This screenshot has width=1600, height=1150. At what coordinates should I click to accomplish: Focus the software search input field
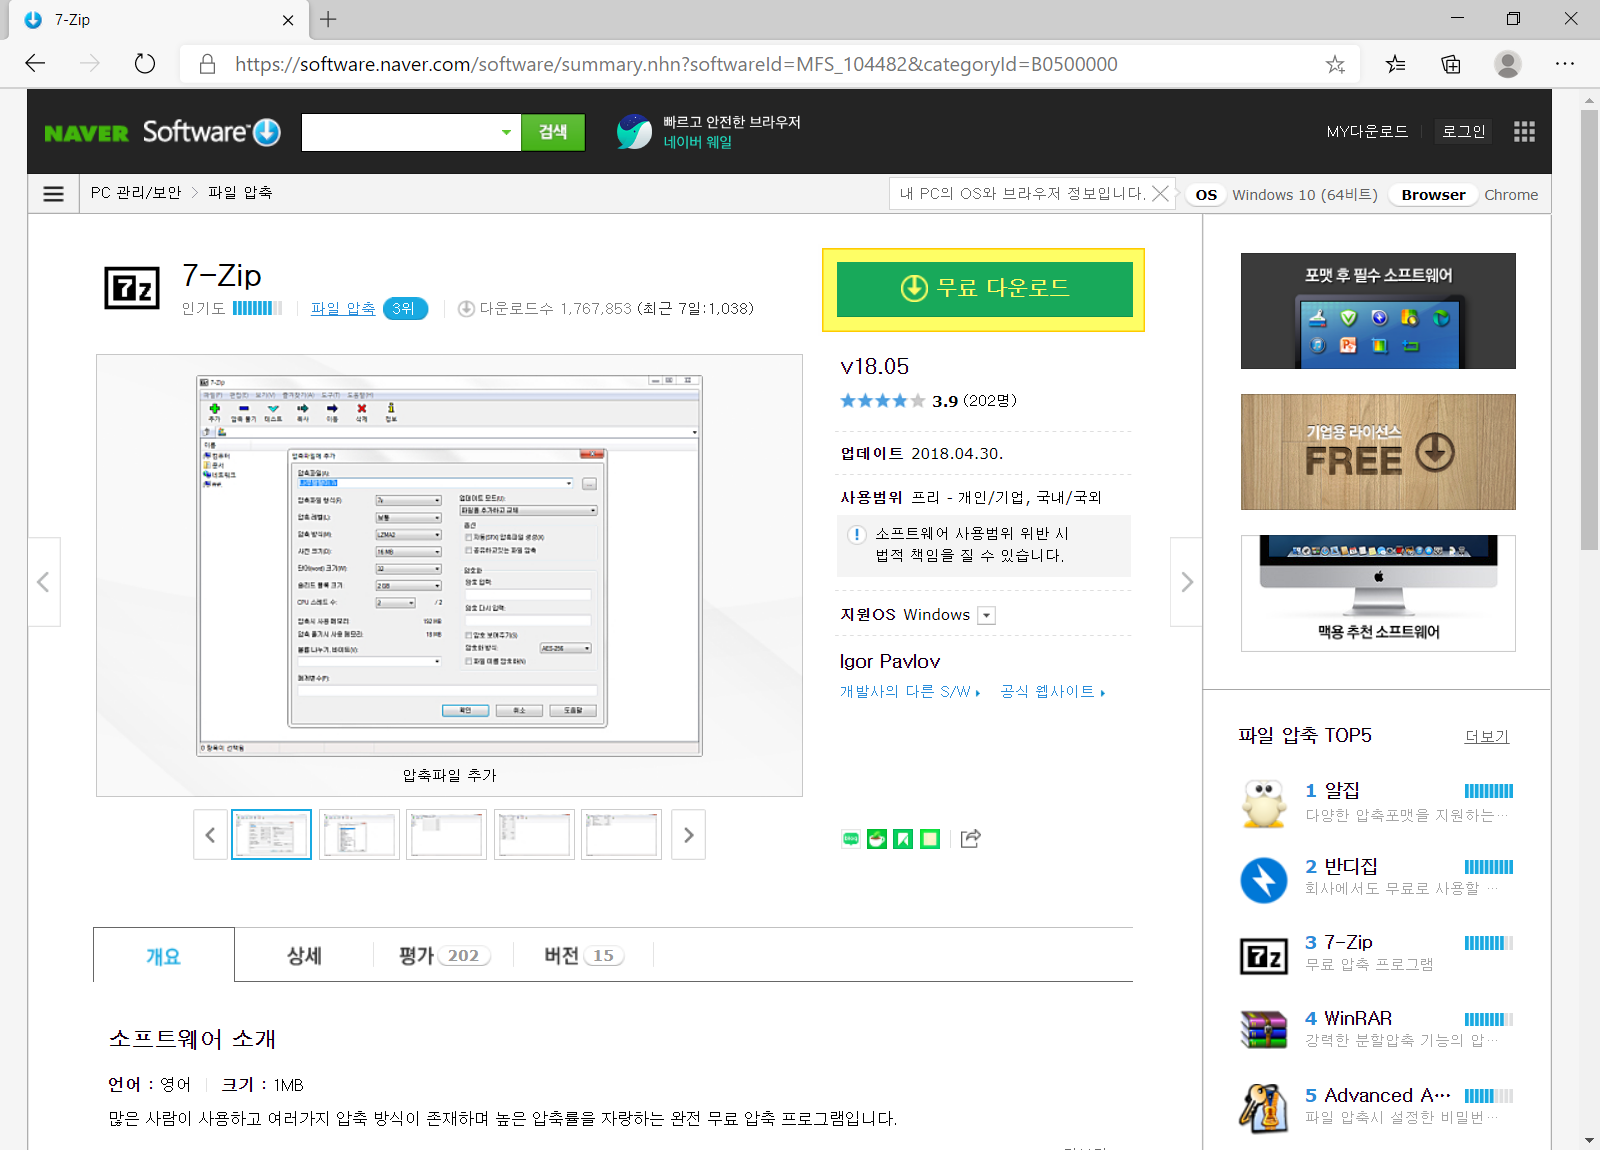point(400,132)
